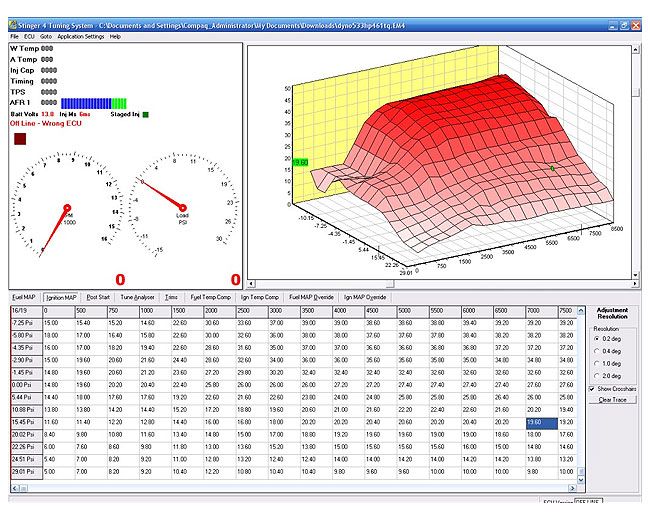Click the 16/19 table corner cell

(x=26, y=311)
